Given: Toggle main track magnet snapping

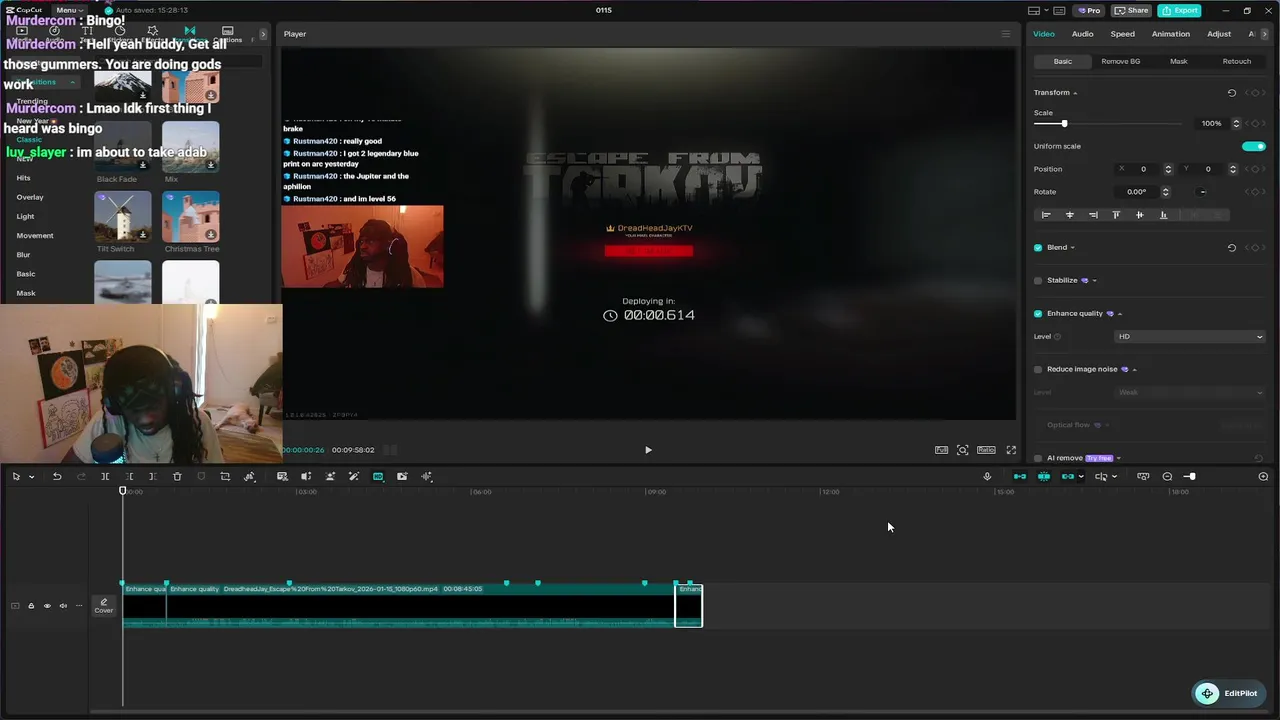Looking at the screenshot, I should (x=1019, y=476).
